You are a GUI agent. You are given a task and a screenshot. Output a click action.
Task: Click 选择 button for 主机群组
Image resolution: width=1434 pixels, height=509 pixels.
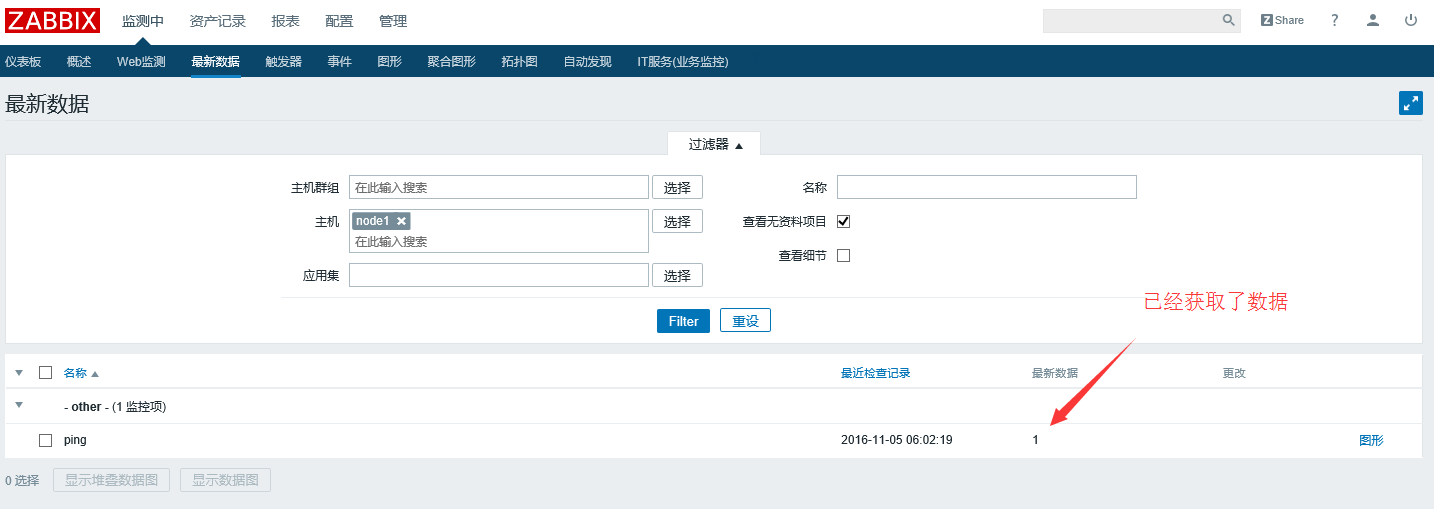(678, 187)
